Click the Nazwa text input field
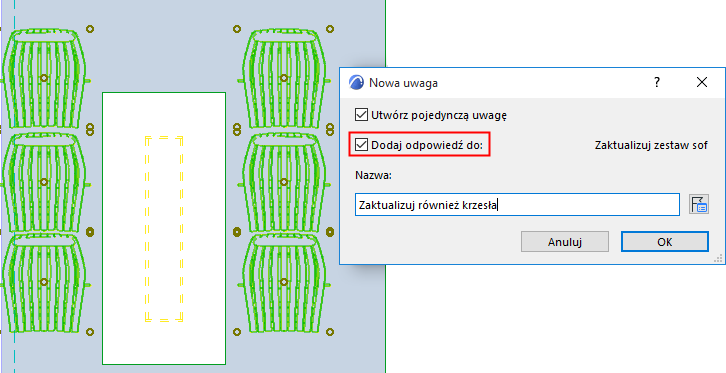The width and height of the screenshot is (726, 373). [x=517, y=205]
